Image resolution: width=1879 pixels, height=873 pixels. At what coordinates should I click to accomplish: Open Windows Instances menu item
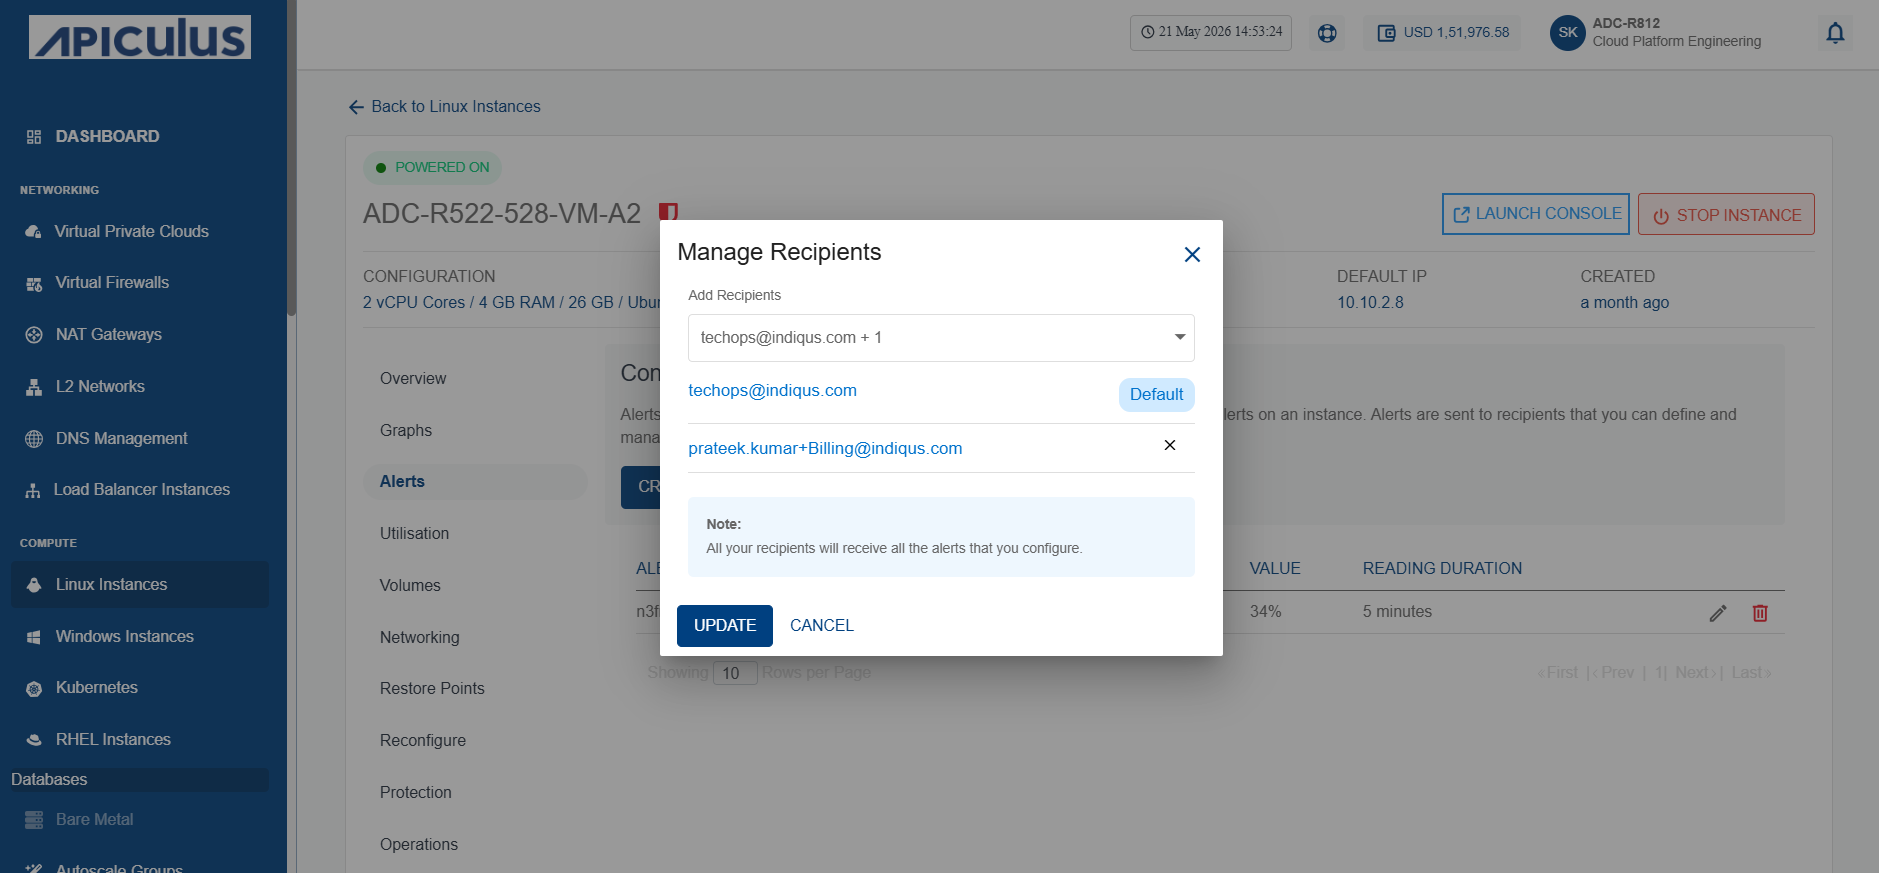tap(124, 637)
